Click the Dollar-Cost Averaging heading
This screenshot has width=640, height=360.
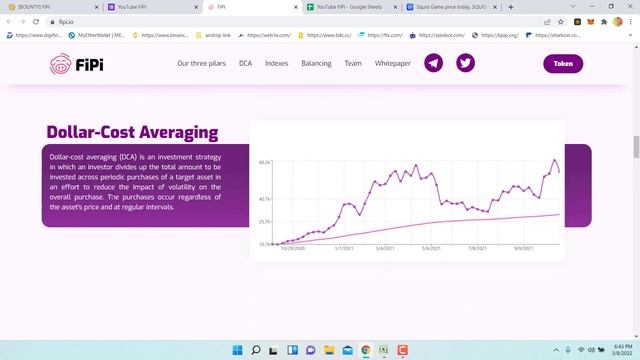tap(132, 133)
